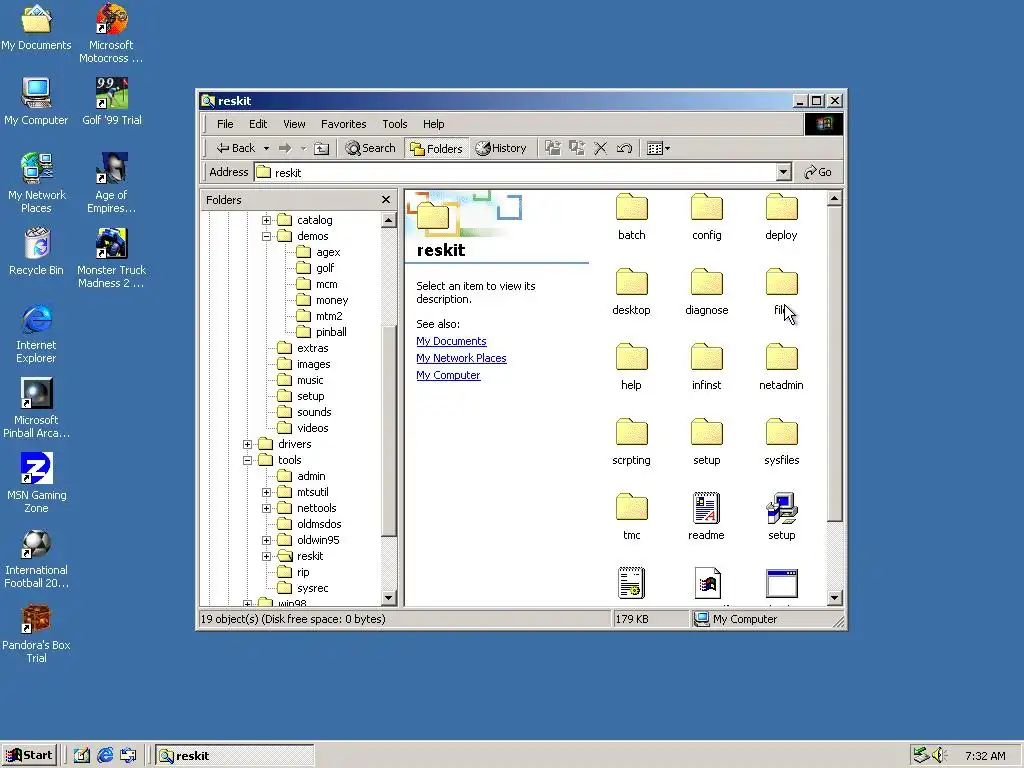This screenshot has width=1024, height=768.
Task: Click the Forward arrow toolbar button
Action: (285, 148)
